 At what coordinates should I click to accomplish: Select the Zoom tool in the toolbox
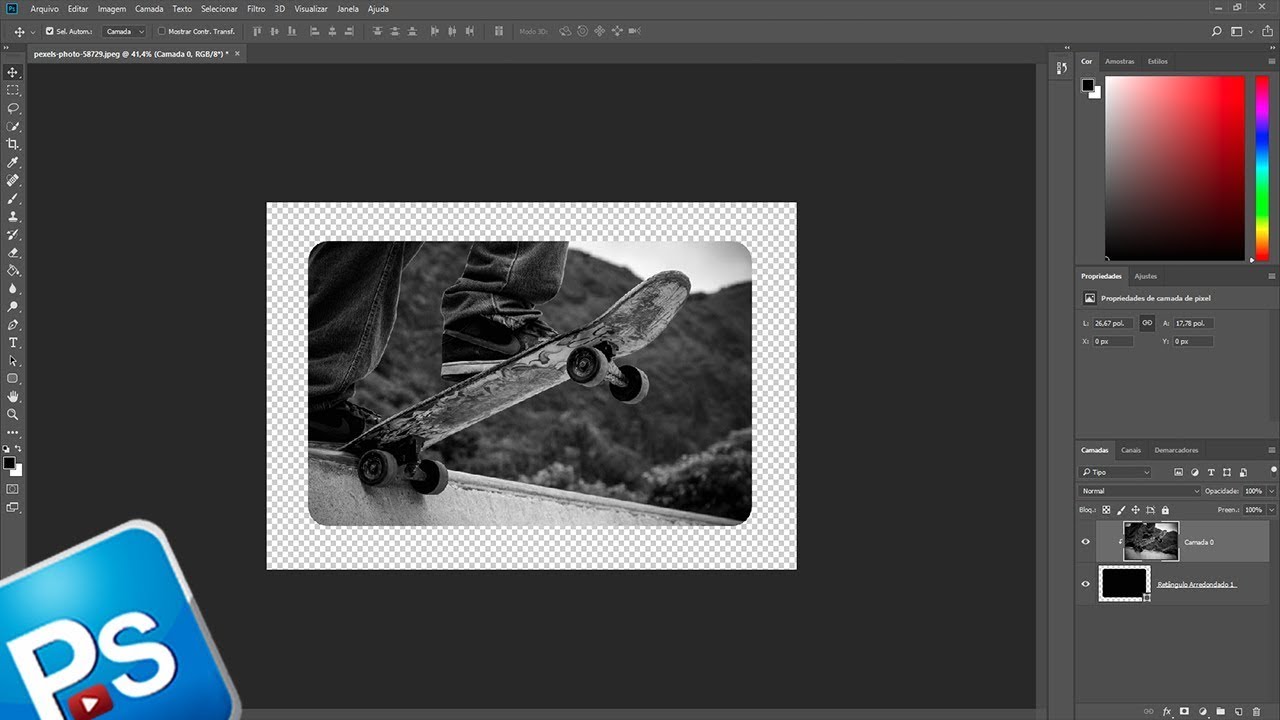pyautogui.click(x=13, y=414)
